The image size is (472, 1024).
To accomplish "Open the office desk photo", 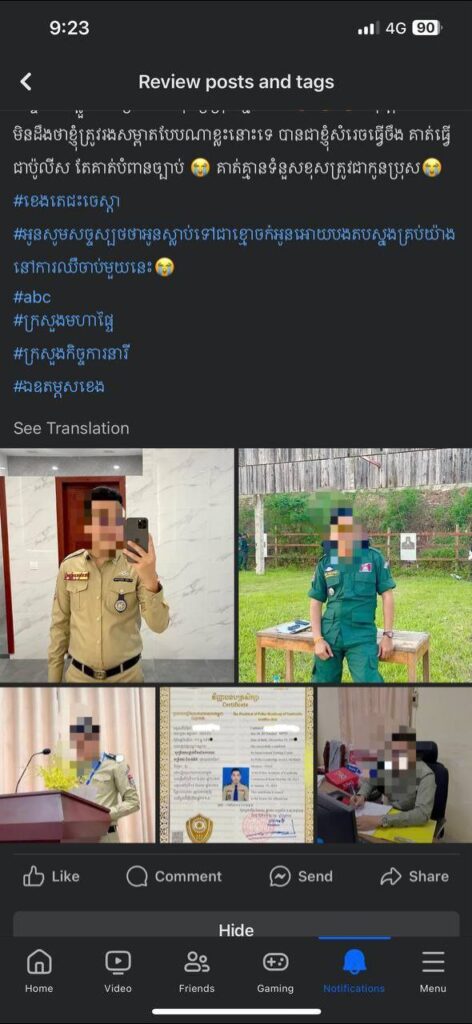I will (395, 765).
